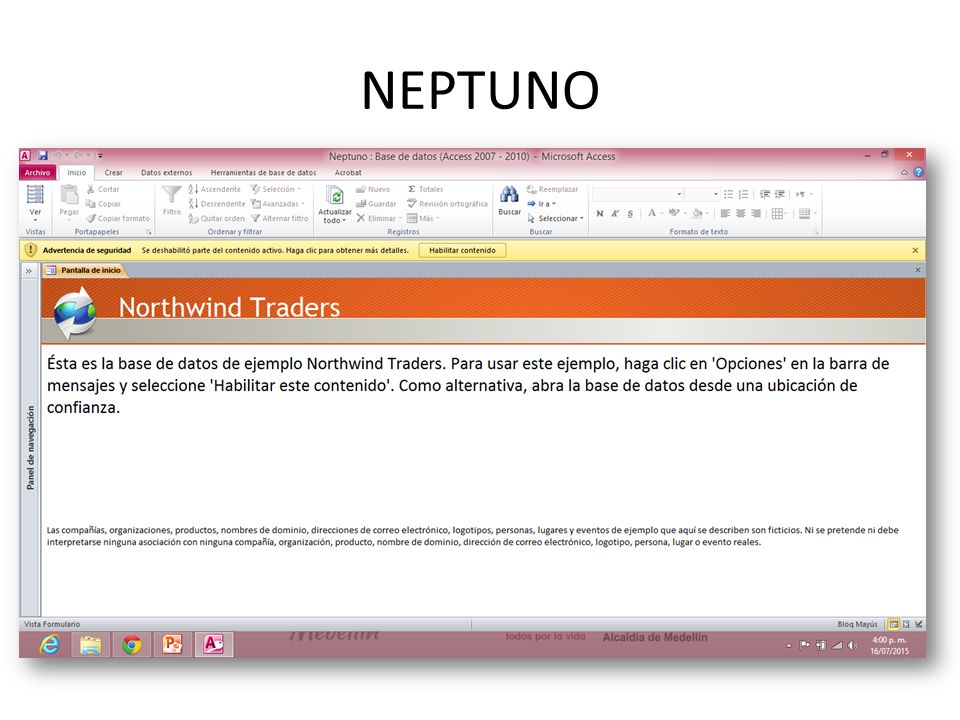The image size is (960, 720).
Task: Open the text highlight color picker
Action: [677, 213]
